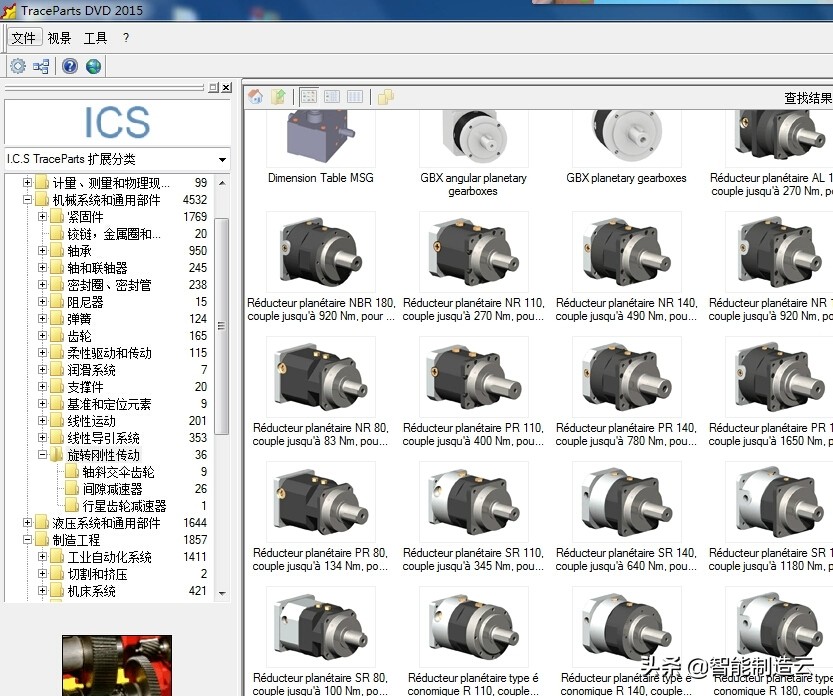The image size is (833, 696).
Task: Open the I.C.S TraceParts 扩展分类 dropdown
Action: pyautogui.click(x=223, y=158)
